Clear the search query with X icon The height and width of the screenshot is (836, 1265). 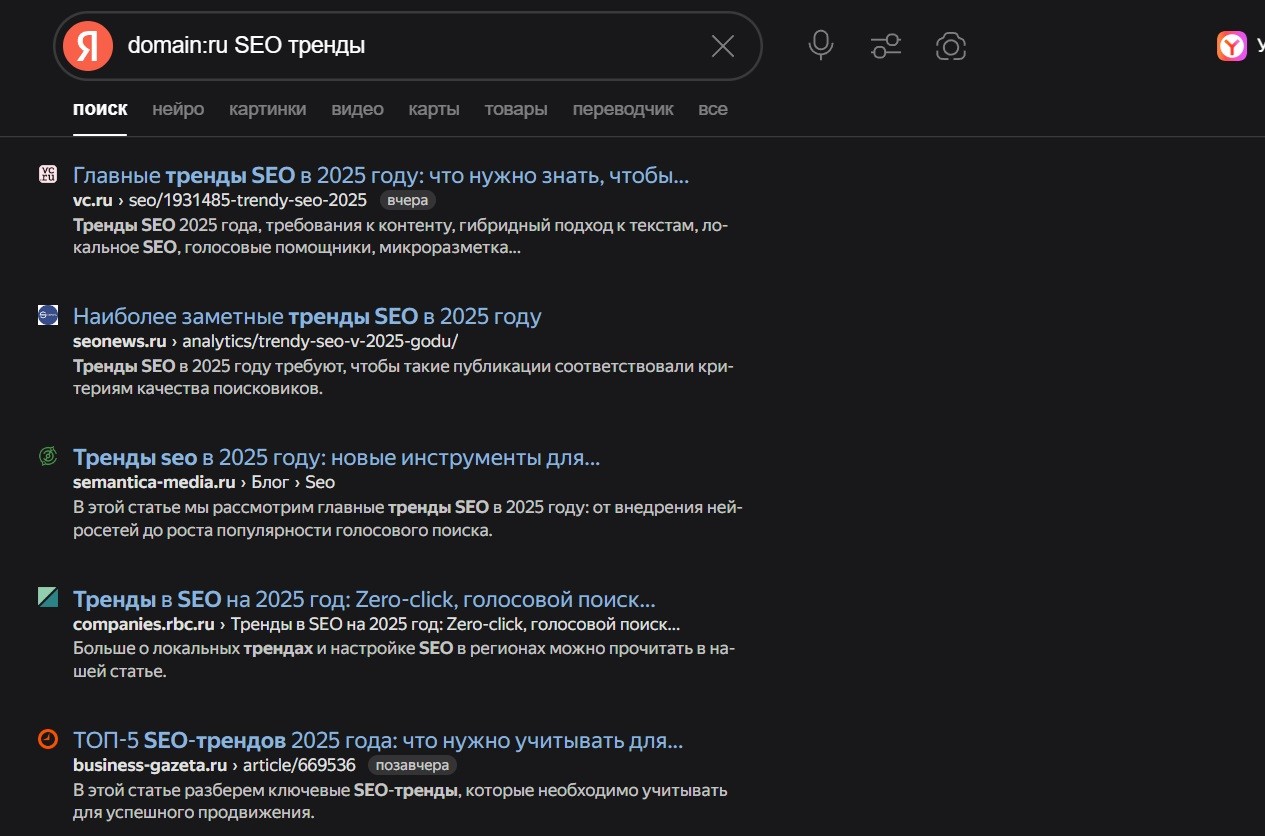click(x=722, y=46)
